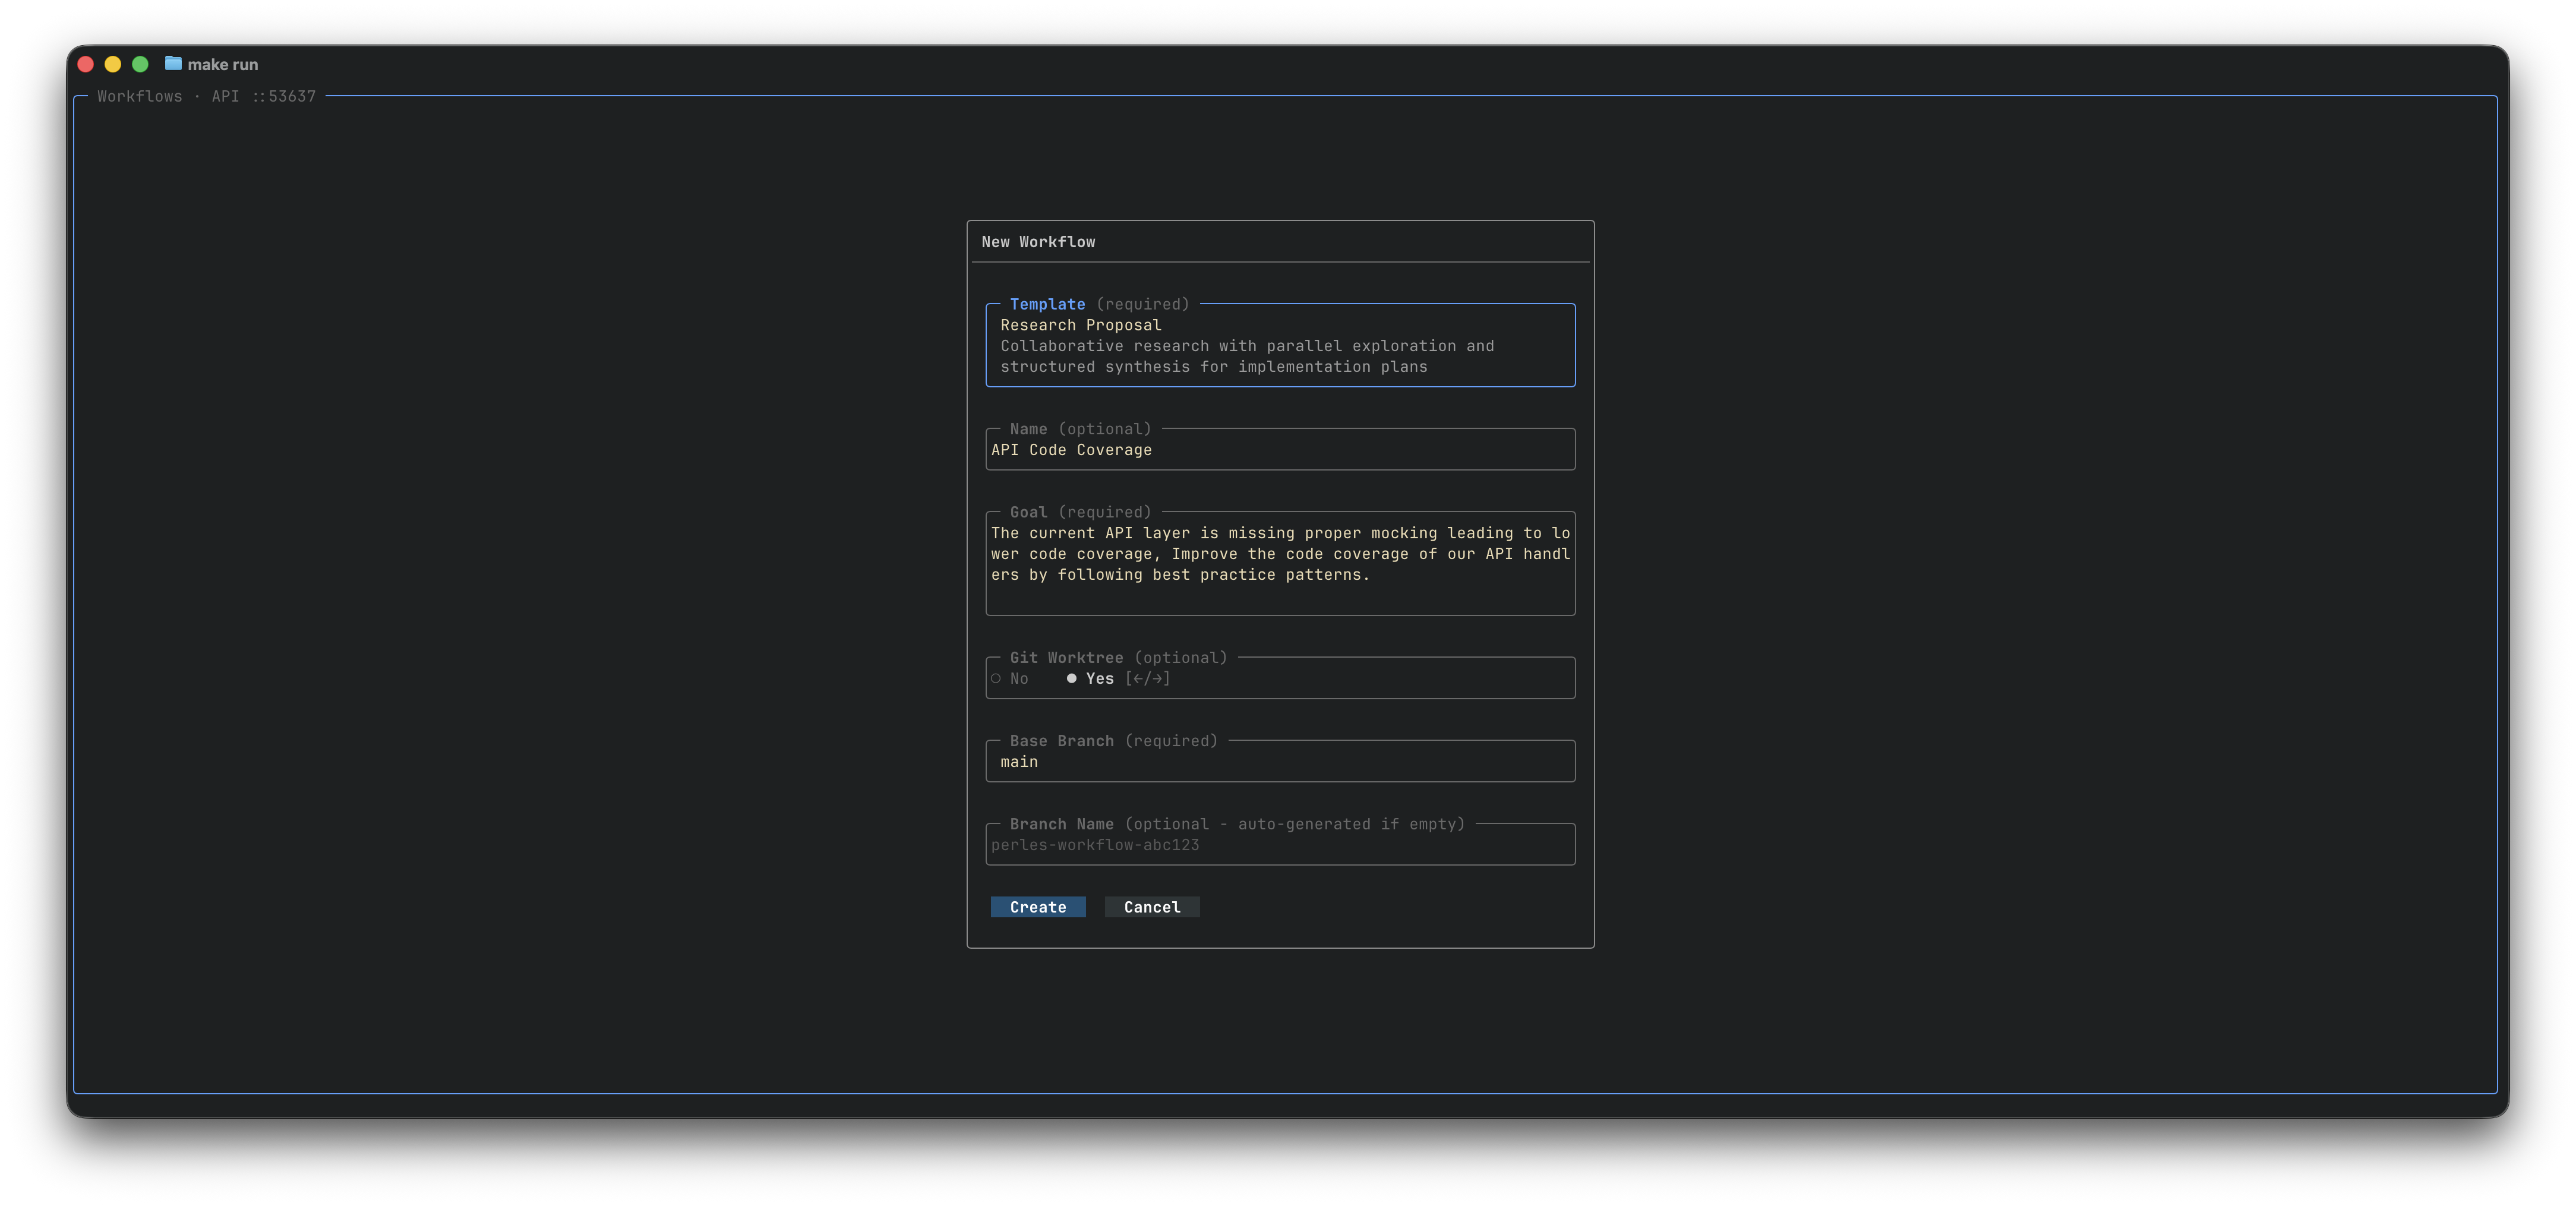Open the Research Proposal template selector

[x=1280, y=345]
